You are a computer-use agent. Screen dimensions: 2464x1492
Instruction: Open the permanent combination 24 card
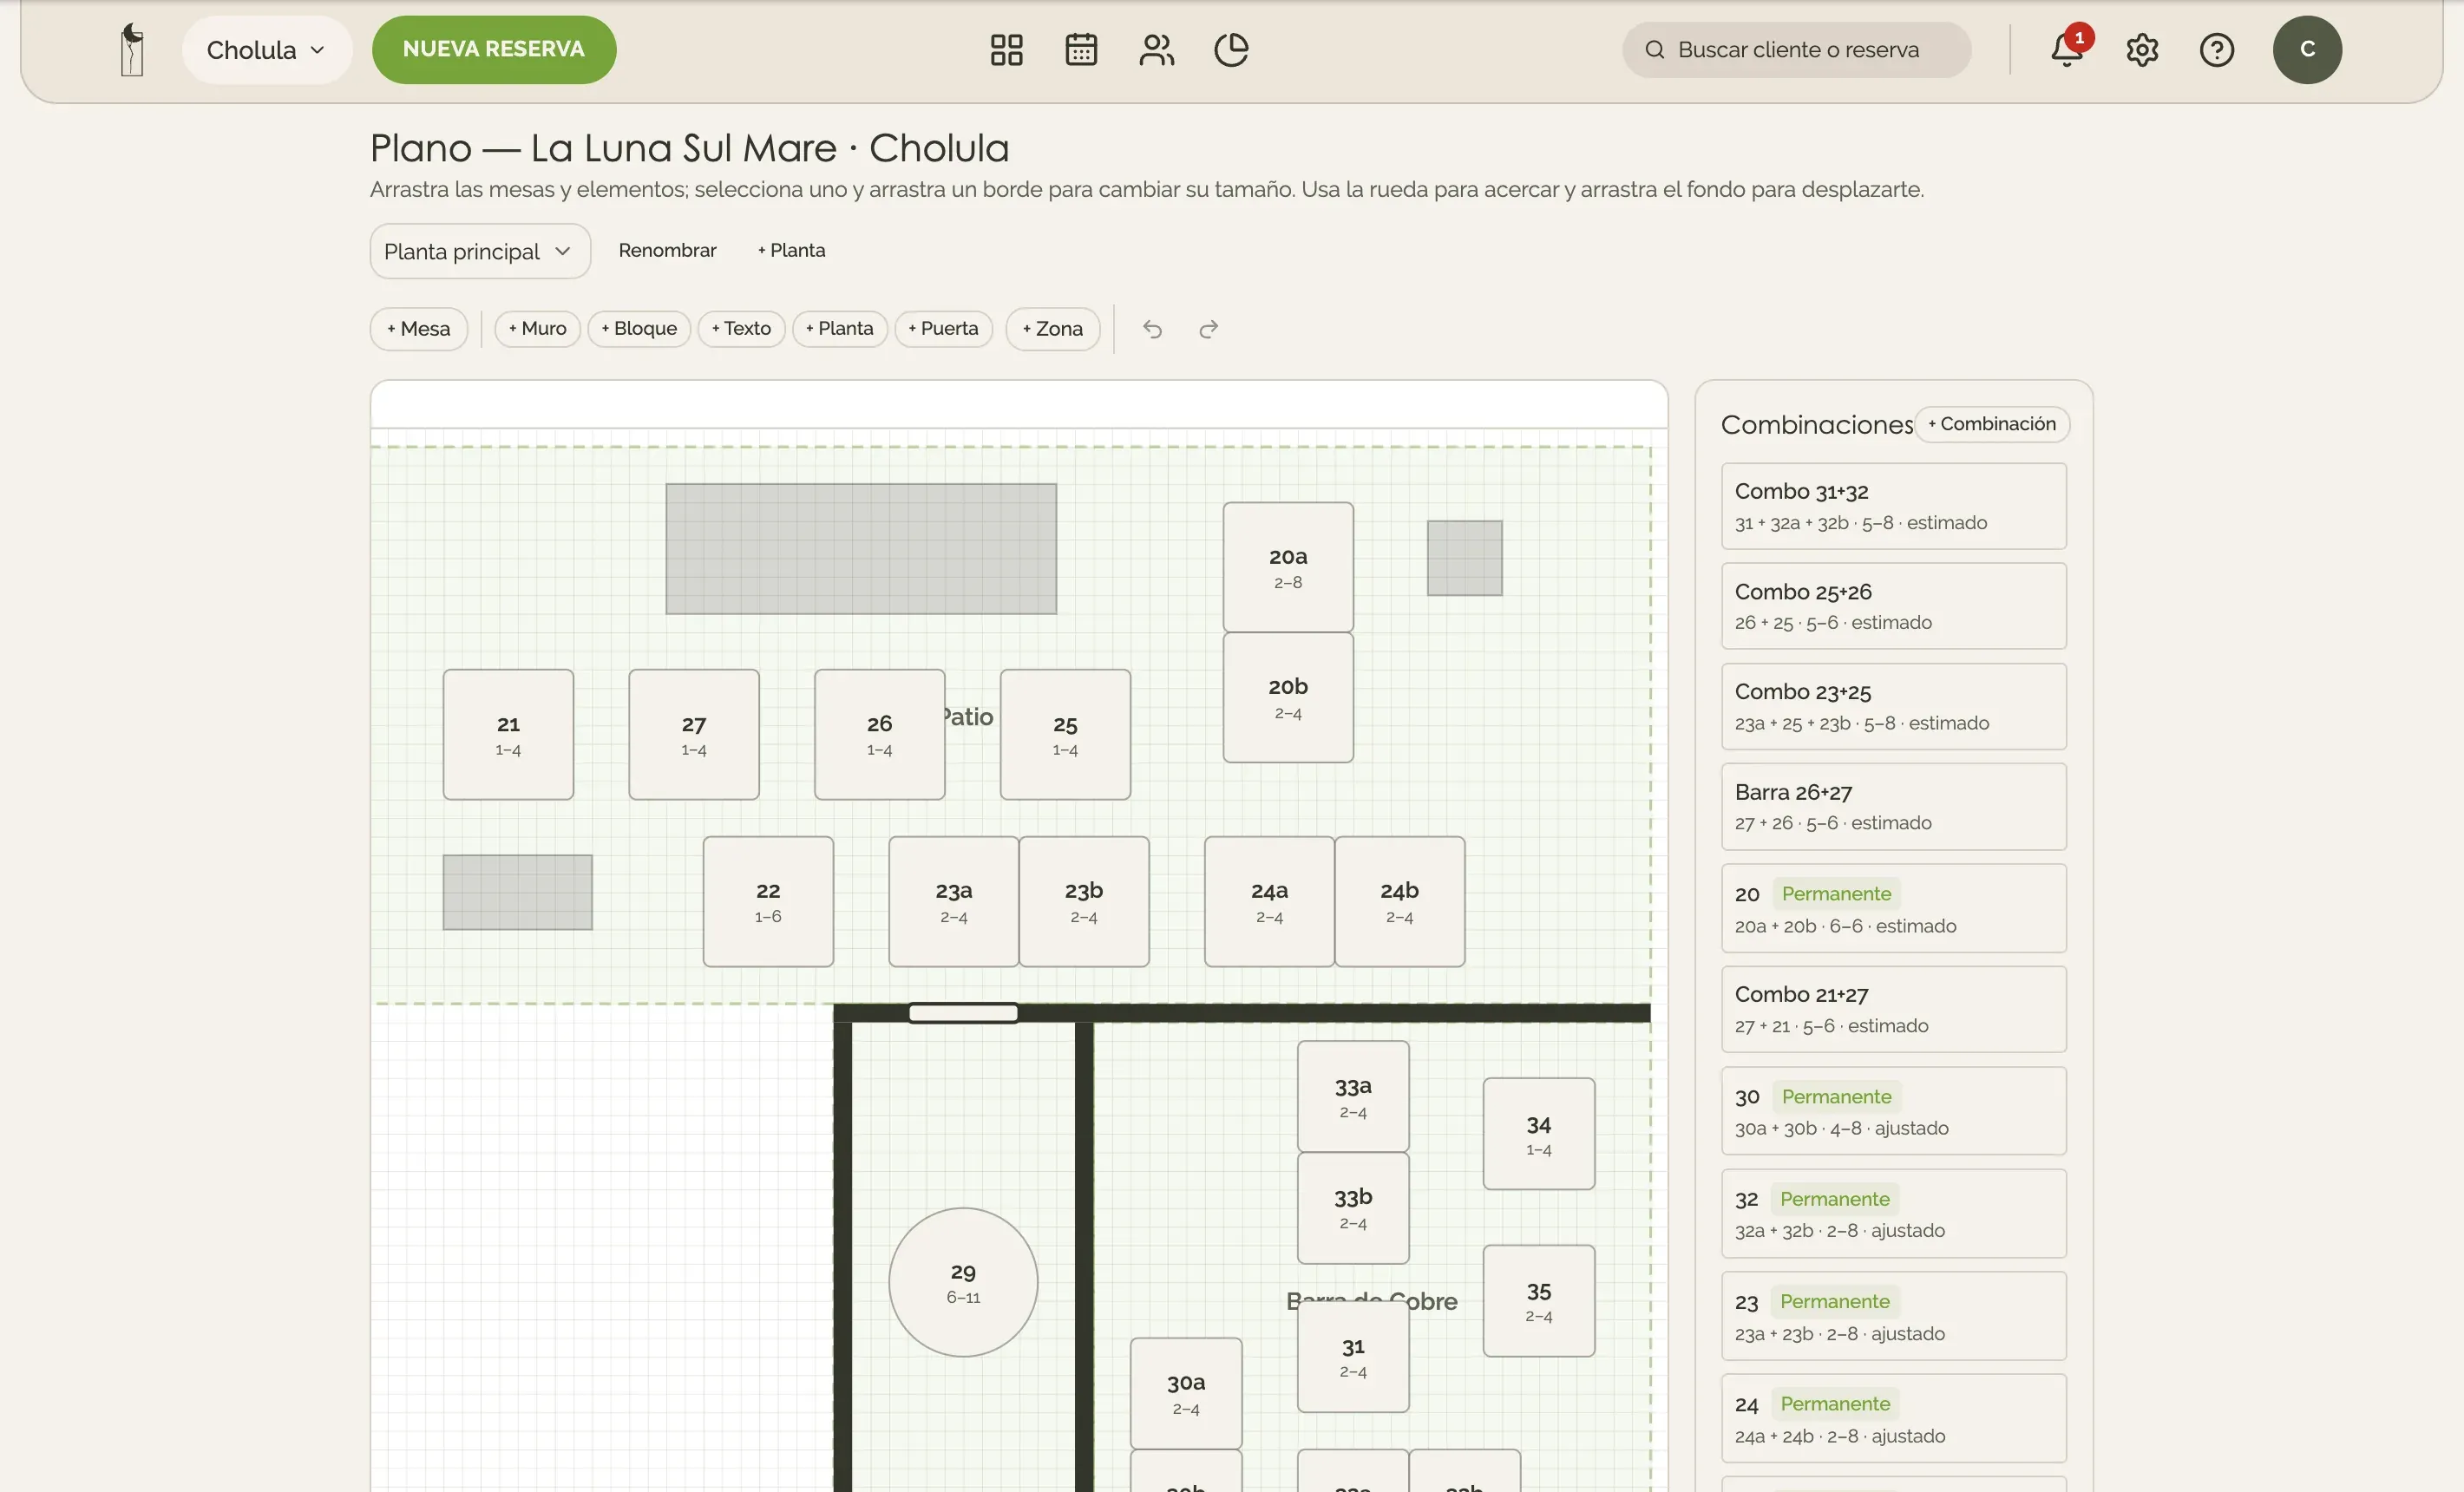point(1893,1419)
